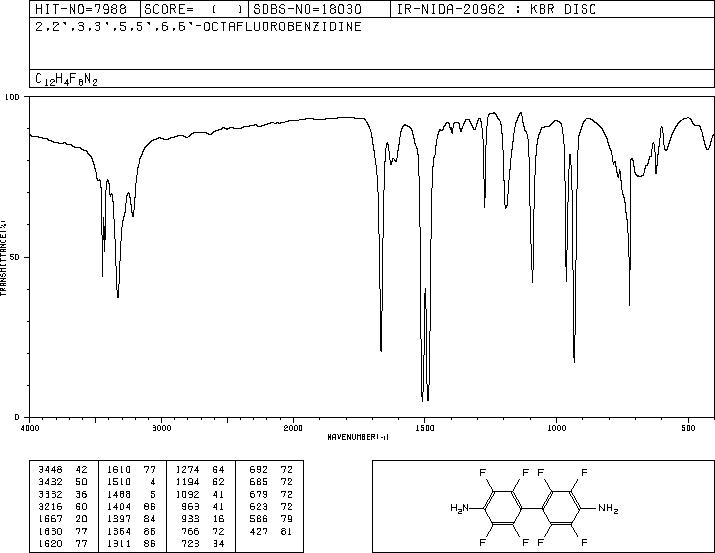Click the NH2 group on structure's right
715x553 pixels.
[x=608, y=508]
